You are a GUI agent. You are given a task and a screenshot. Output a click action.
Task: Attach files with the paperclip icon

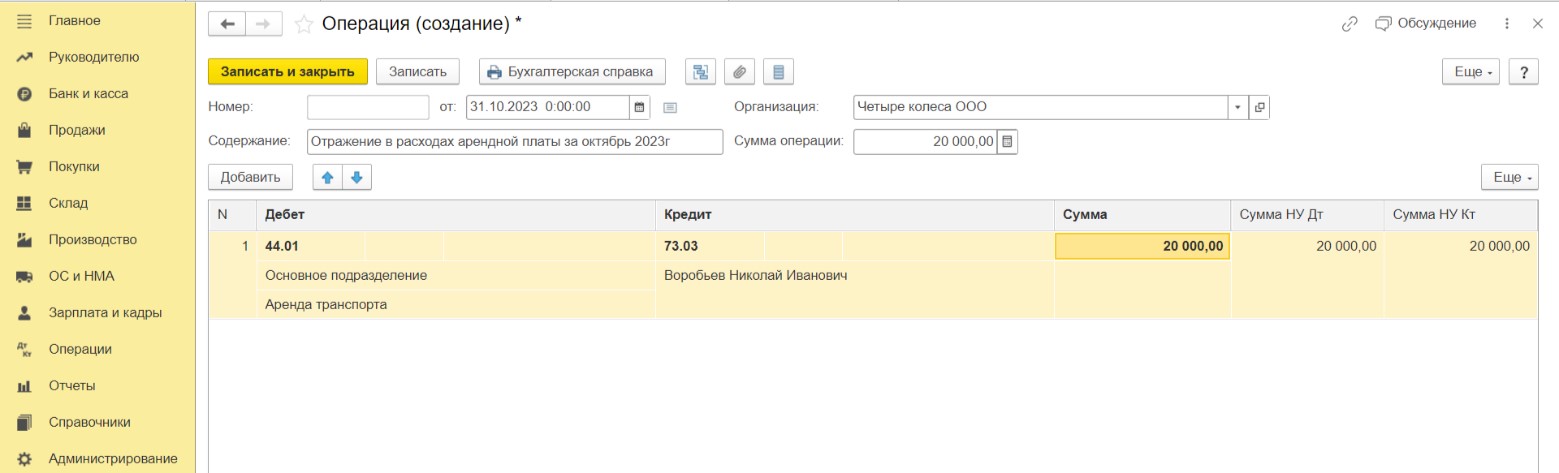pyautogui.click(x=739, y=71)
